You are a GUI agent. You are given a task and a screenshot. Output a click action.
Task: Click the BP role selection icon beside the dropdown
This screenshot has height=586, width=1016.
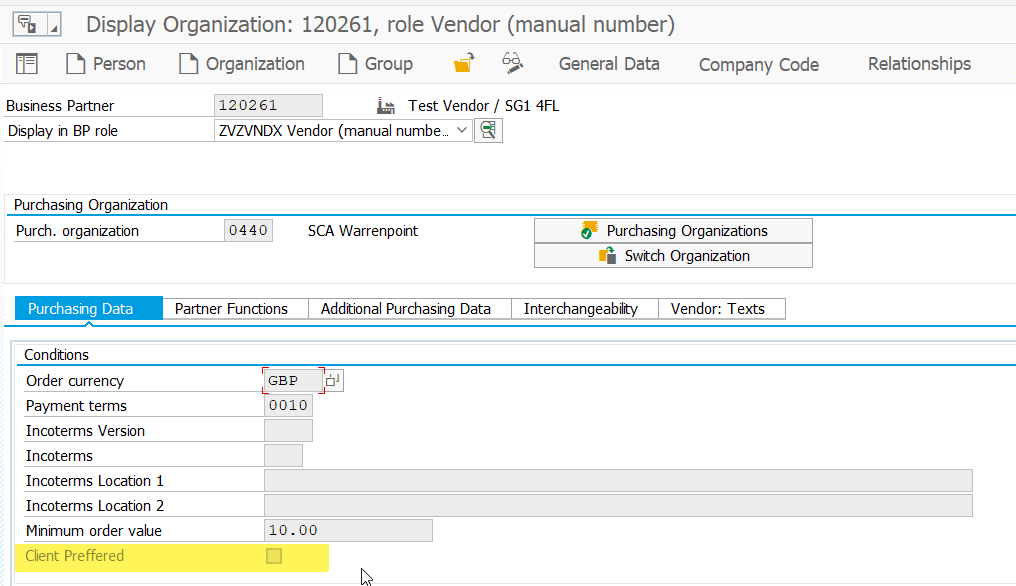[x=488, y=130]
